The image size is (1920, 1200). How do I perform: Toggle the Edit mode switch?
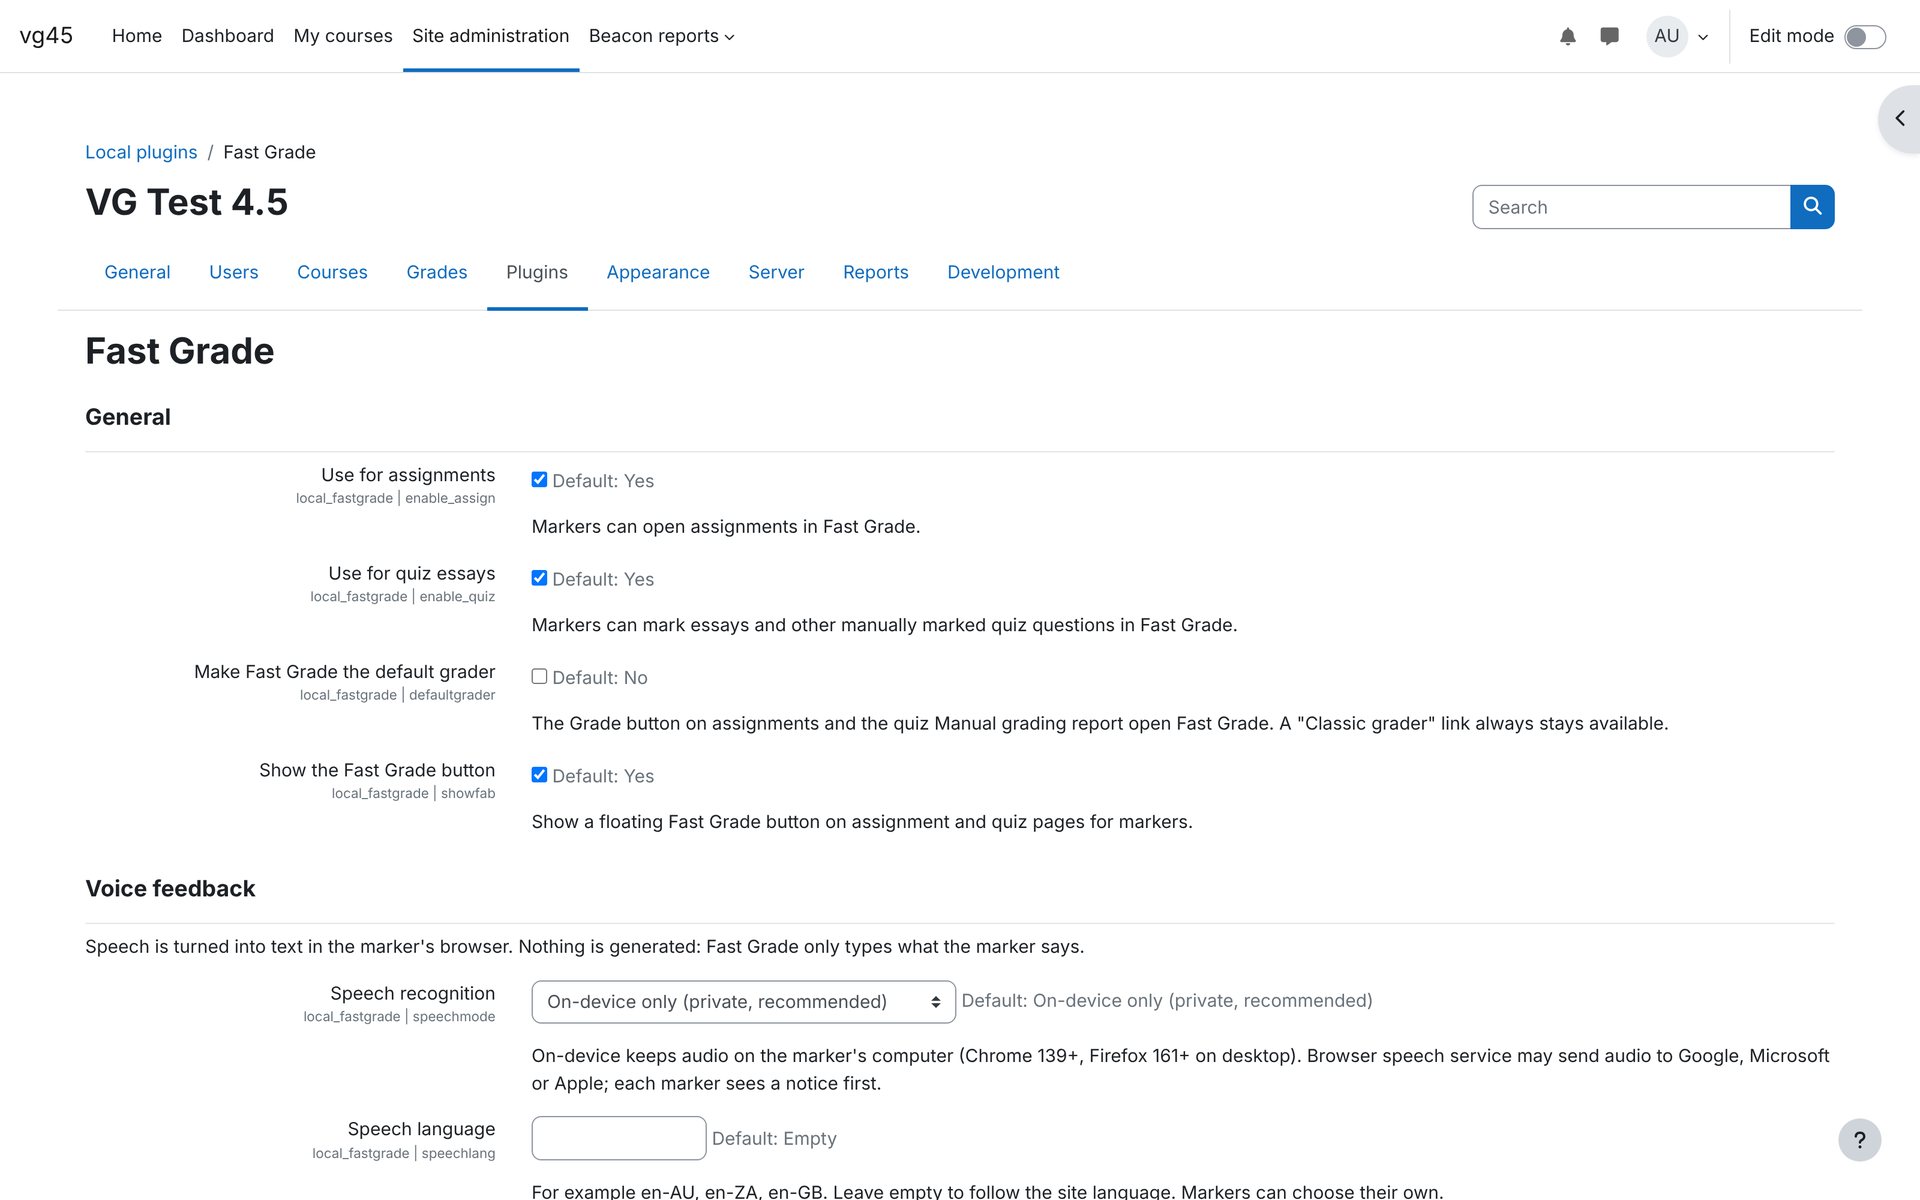1865,37
